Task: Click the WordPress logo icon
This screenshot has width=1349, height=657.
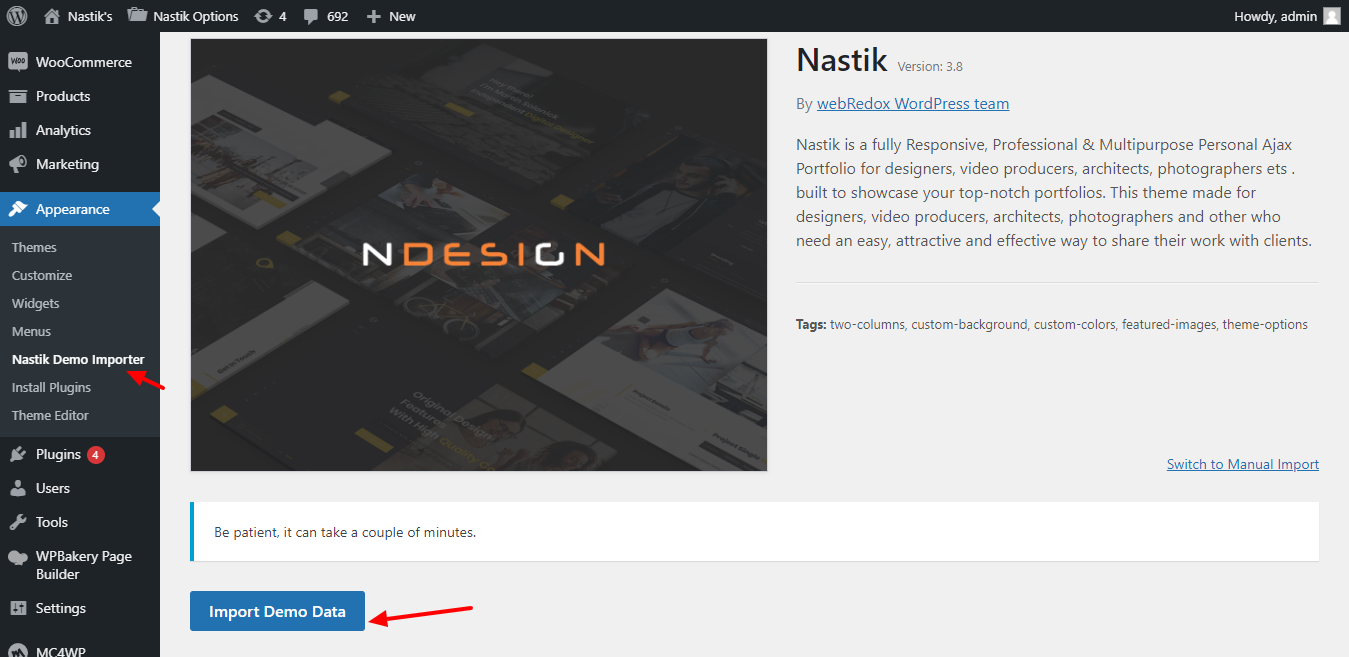Action: (x=16, y=16)
